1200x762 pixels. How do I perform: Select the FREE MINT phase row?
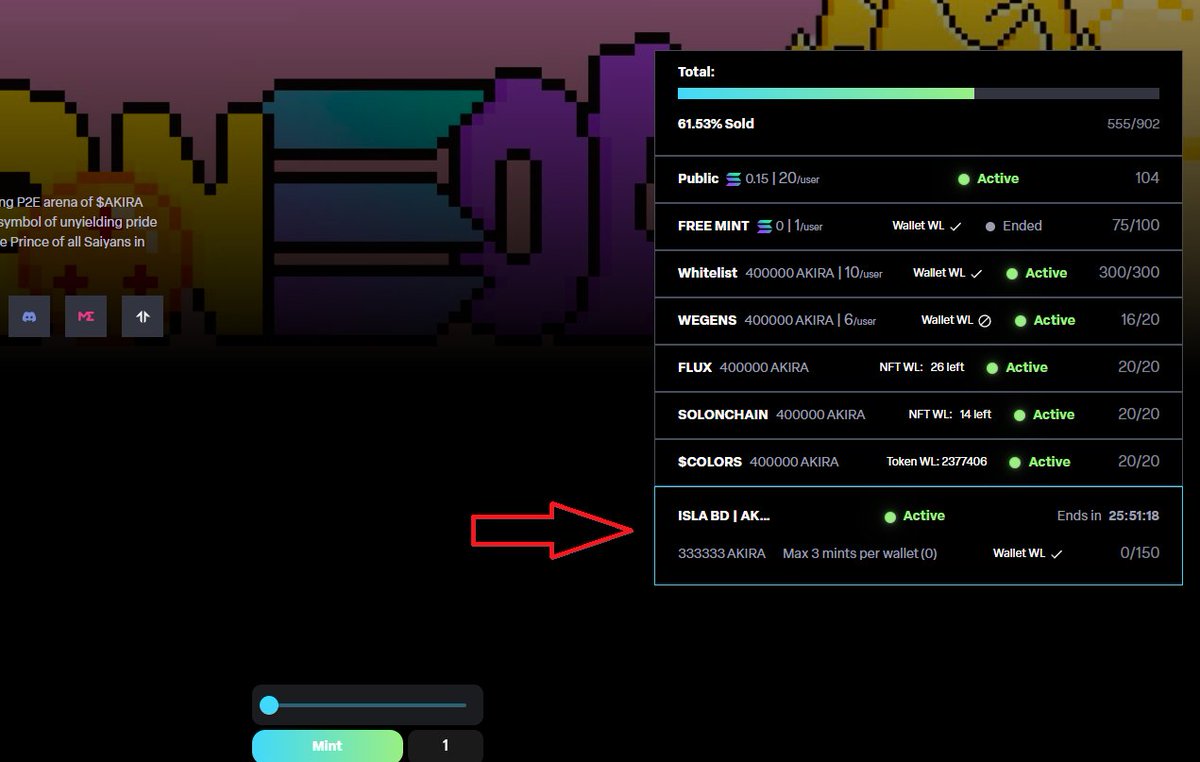[918, 226]
